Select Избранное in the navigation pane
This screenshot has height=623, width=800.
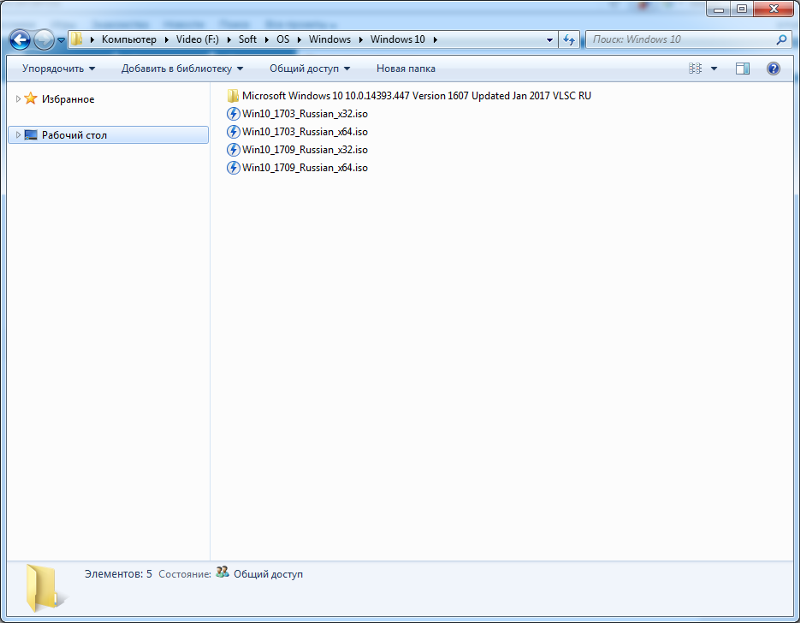[x=68, y=99]
